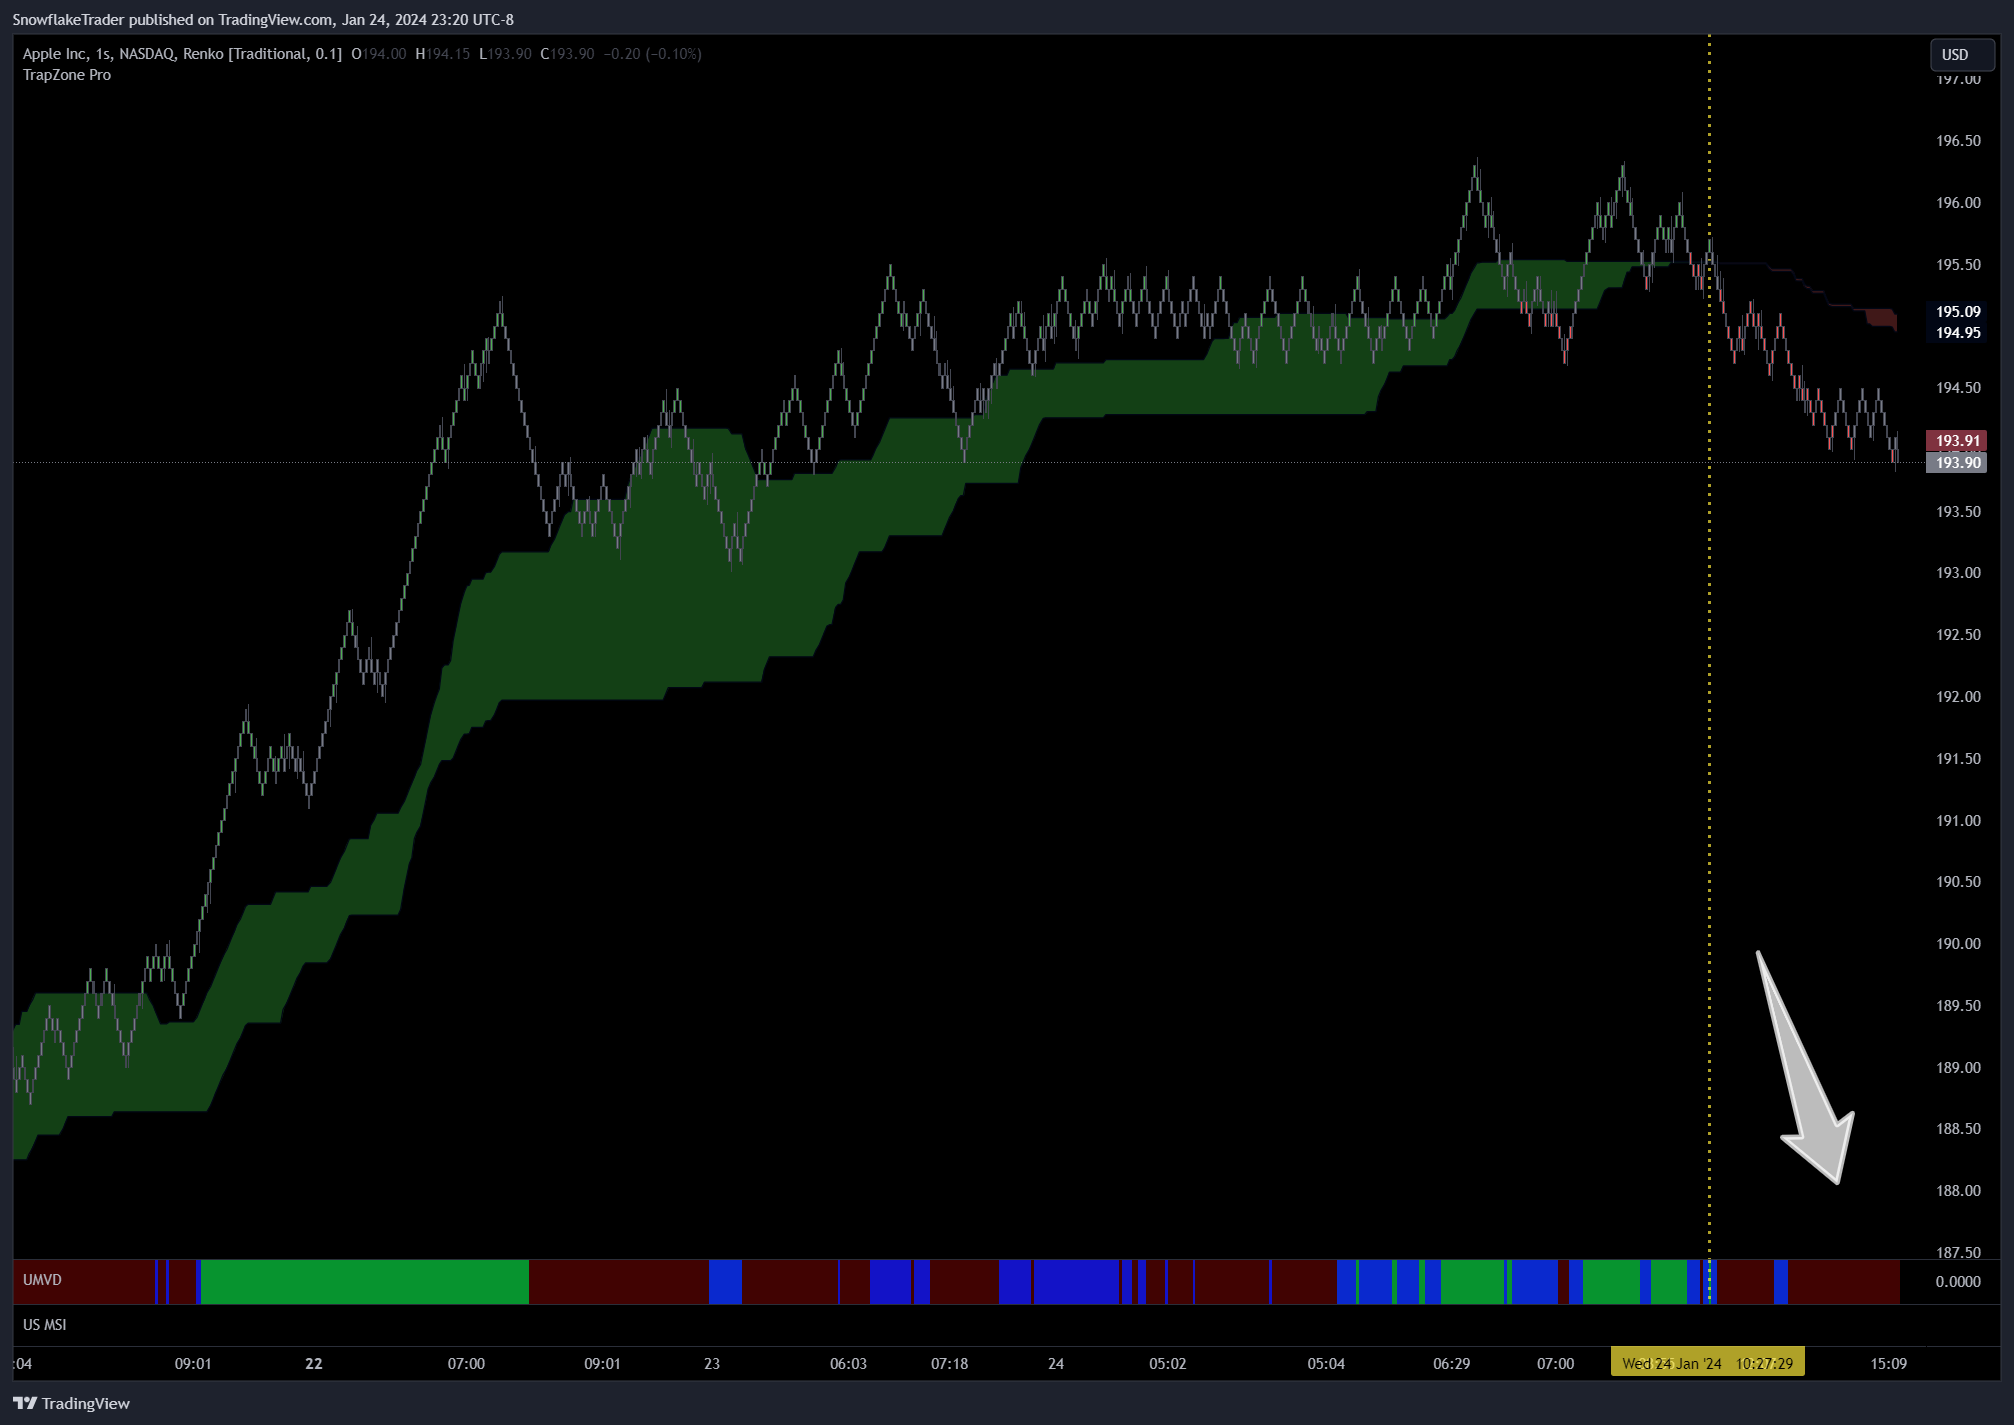This screenshot has width=2014, height=1425.
Task: Click the 0.0000 UMVD scale value
Action: pyautogui.click(x=1958, y=1282)
